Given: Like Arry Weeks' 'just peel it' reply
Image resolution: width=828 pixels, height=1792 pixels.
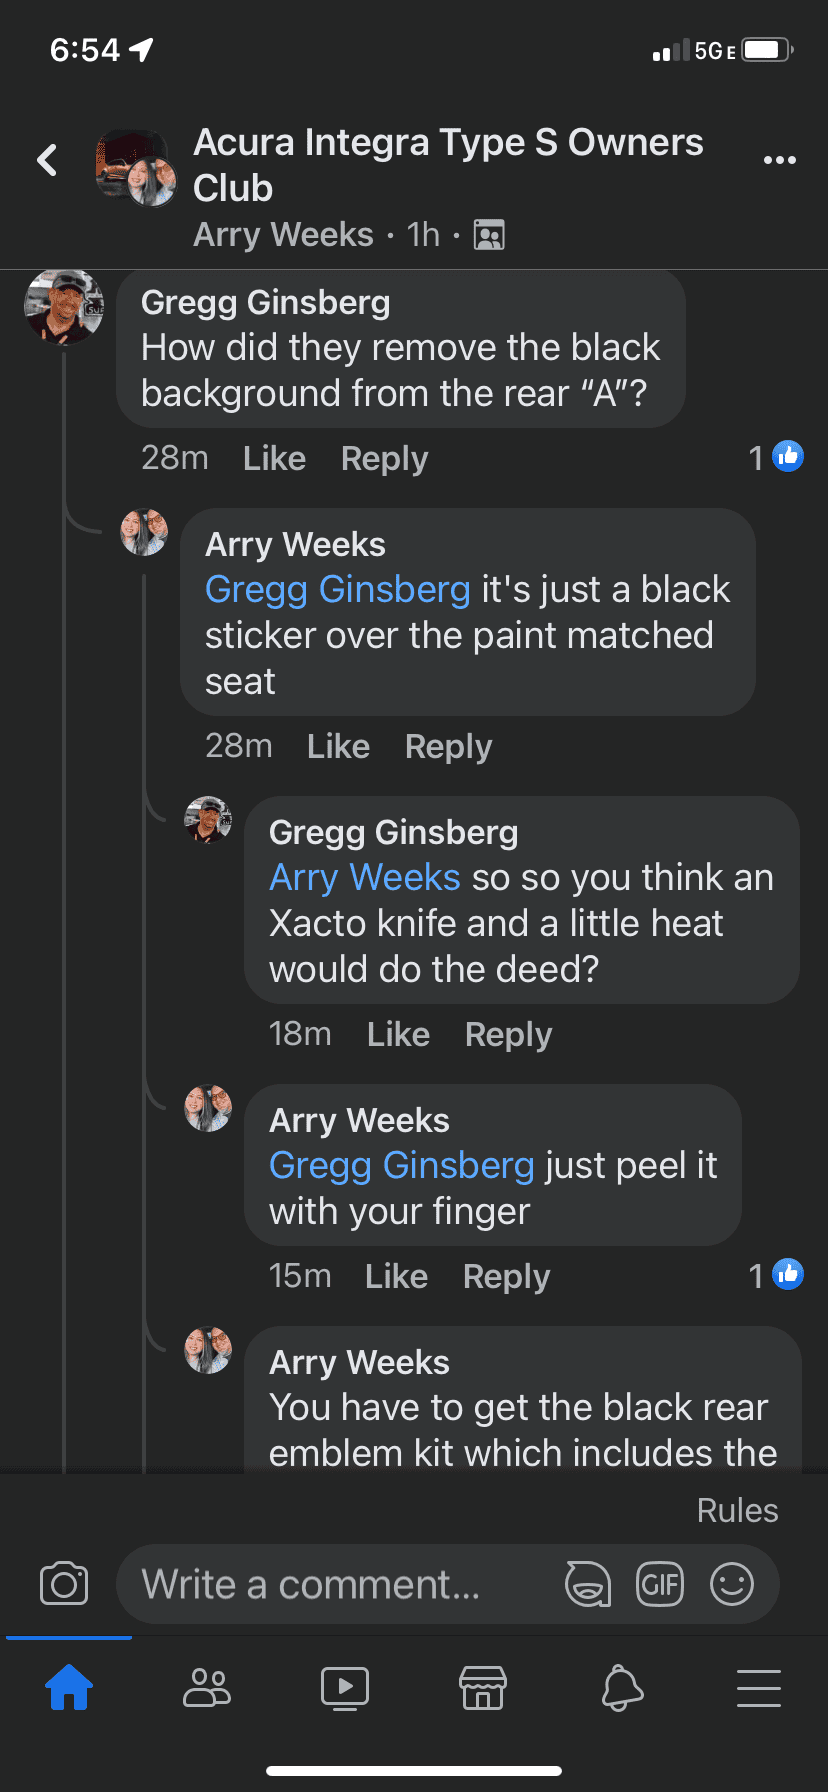Looking at the screenshot, I should tap(396, 1277).
